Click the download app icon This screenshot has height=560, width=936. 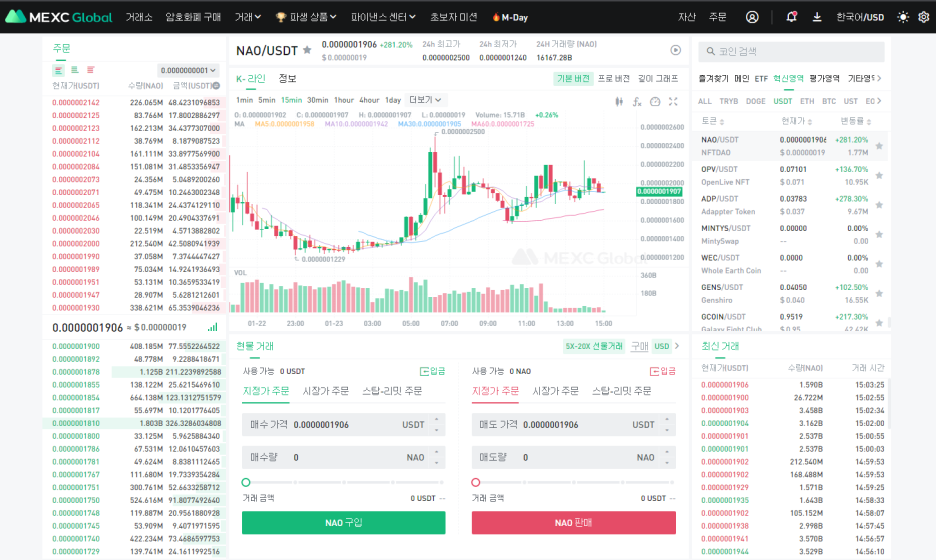coord(817,17)
